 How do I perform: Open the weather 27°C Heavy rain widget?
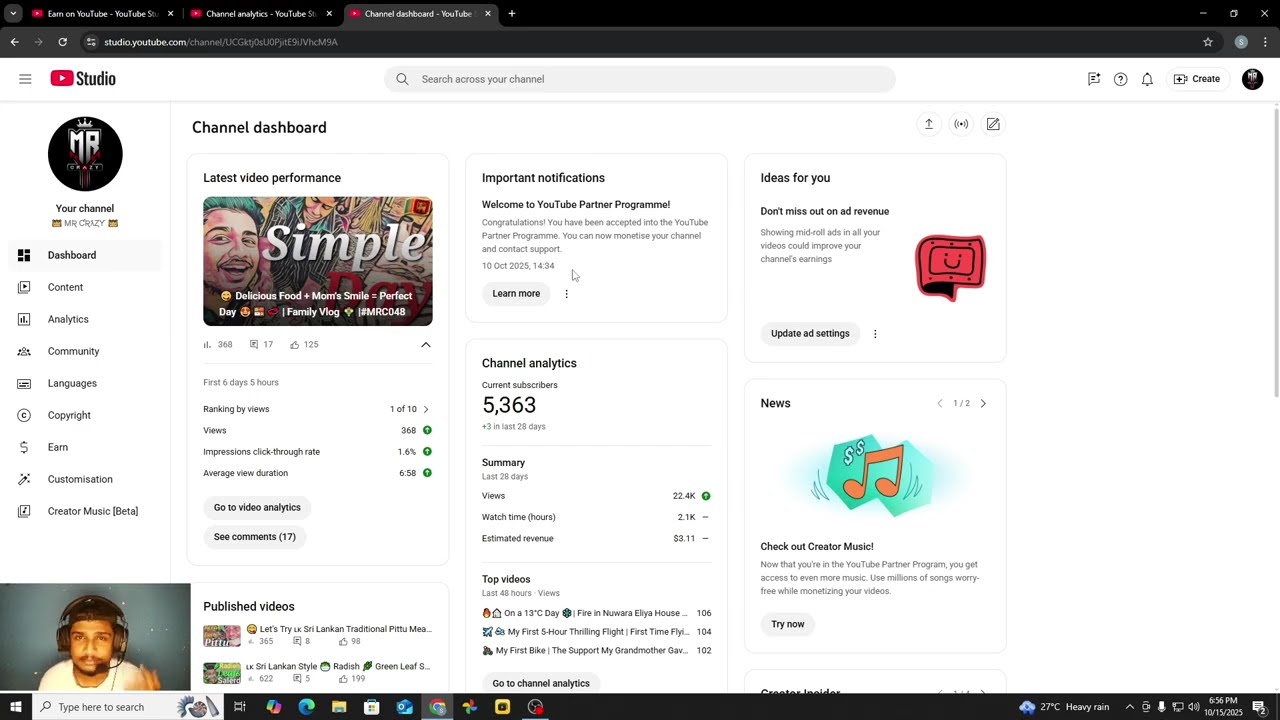click(x=1064, y=707)
